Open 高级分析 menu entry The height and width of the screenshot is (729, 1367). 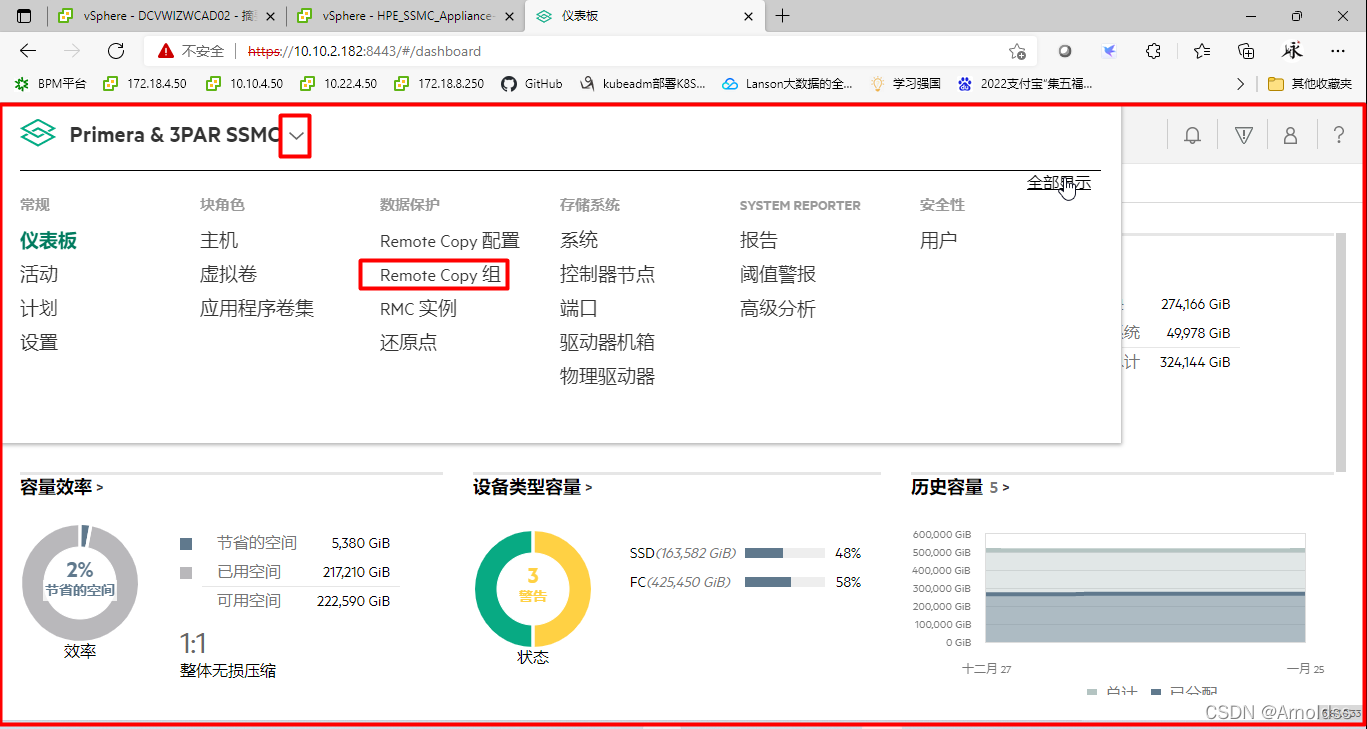[x=778, y=309]
